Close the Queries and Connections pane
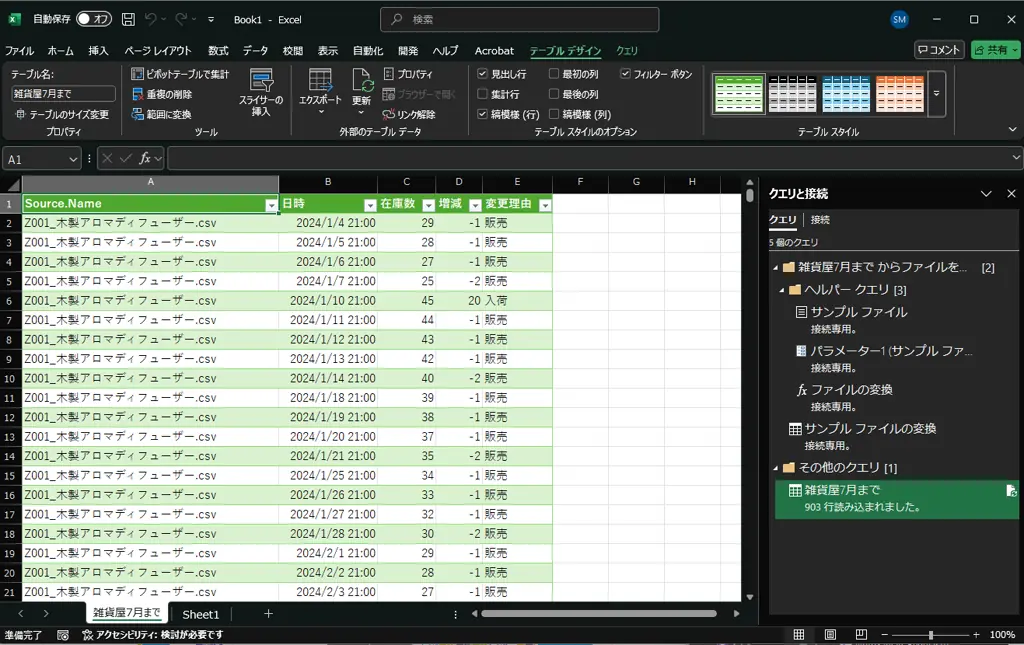1024x645 pixels. [x=1012, y=193]
